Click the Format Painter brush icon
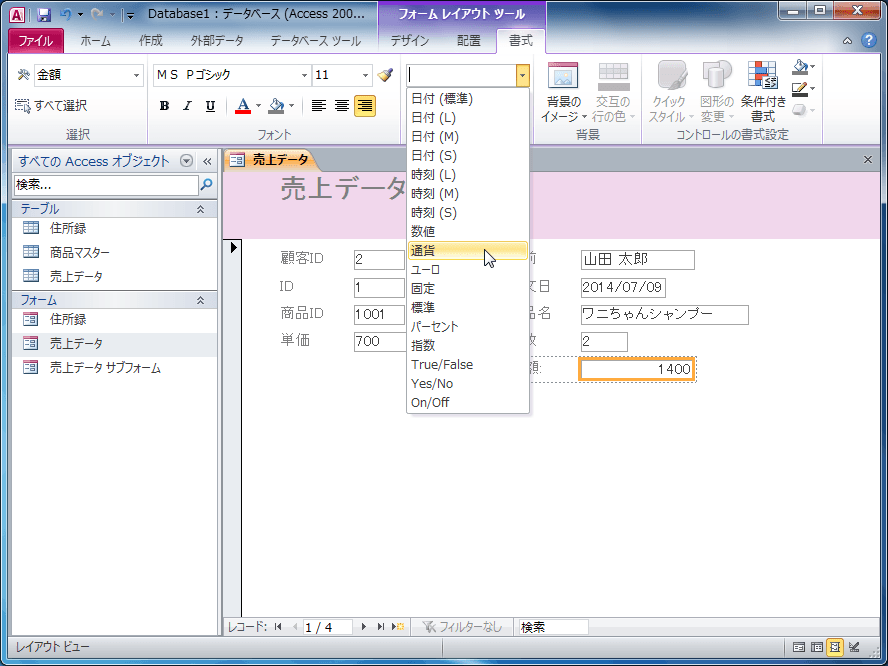 386,75
